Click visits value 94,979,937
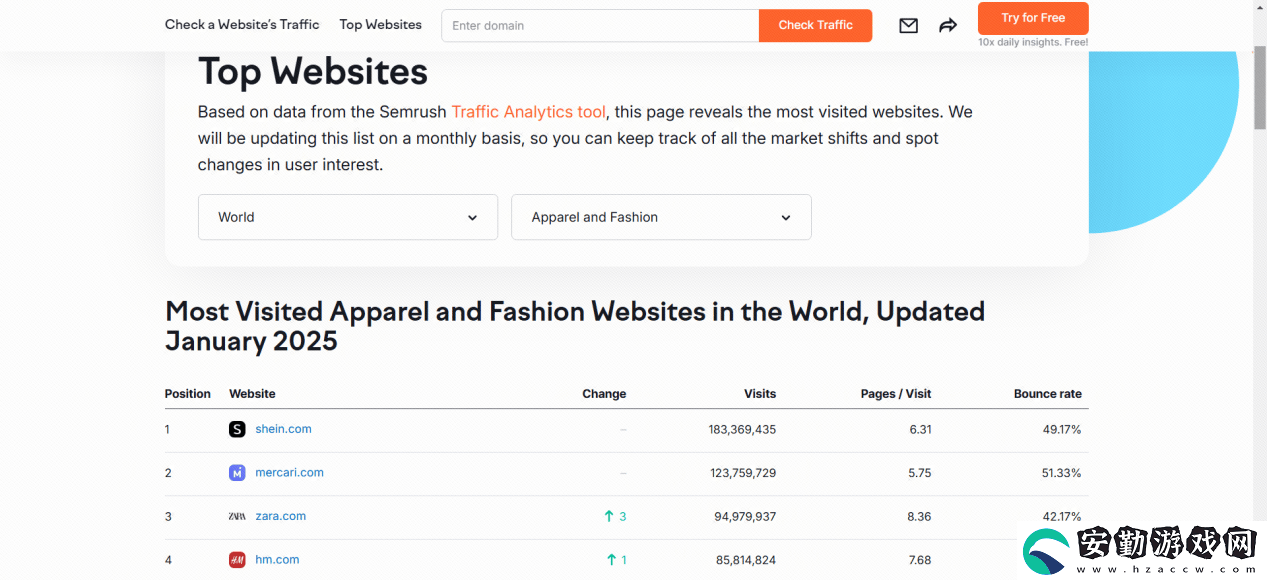Screen dimensions: 1267x580 click(x=745, y=517)
